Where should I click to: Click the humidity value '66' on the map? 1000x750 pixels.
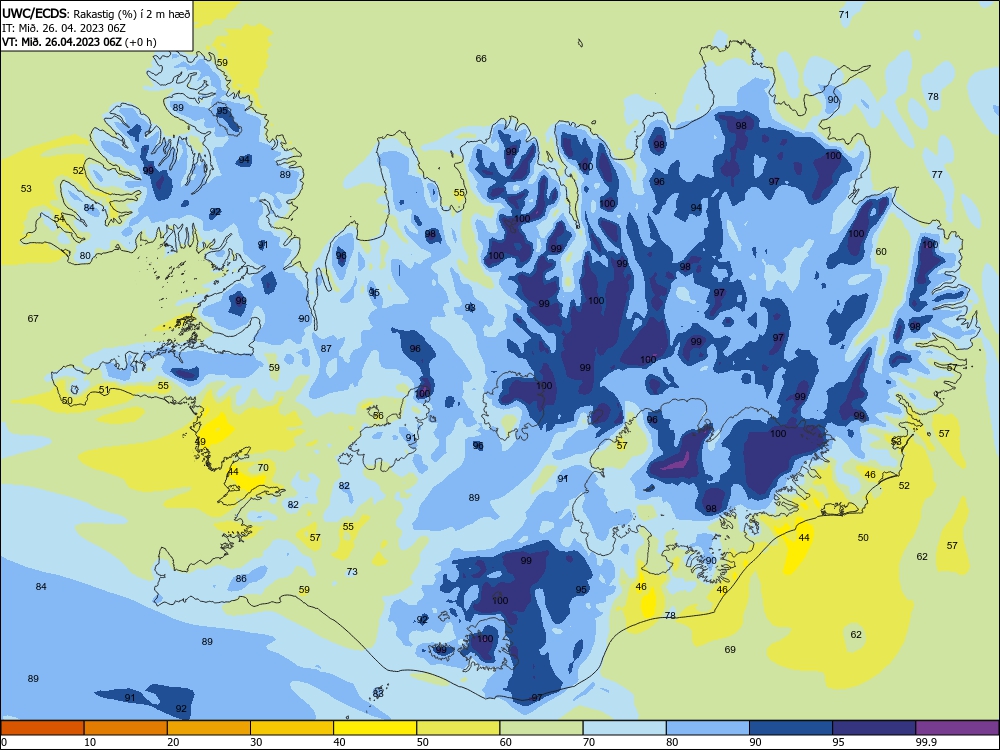(x=481, y=59)
